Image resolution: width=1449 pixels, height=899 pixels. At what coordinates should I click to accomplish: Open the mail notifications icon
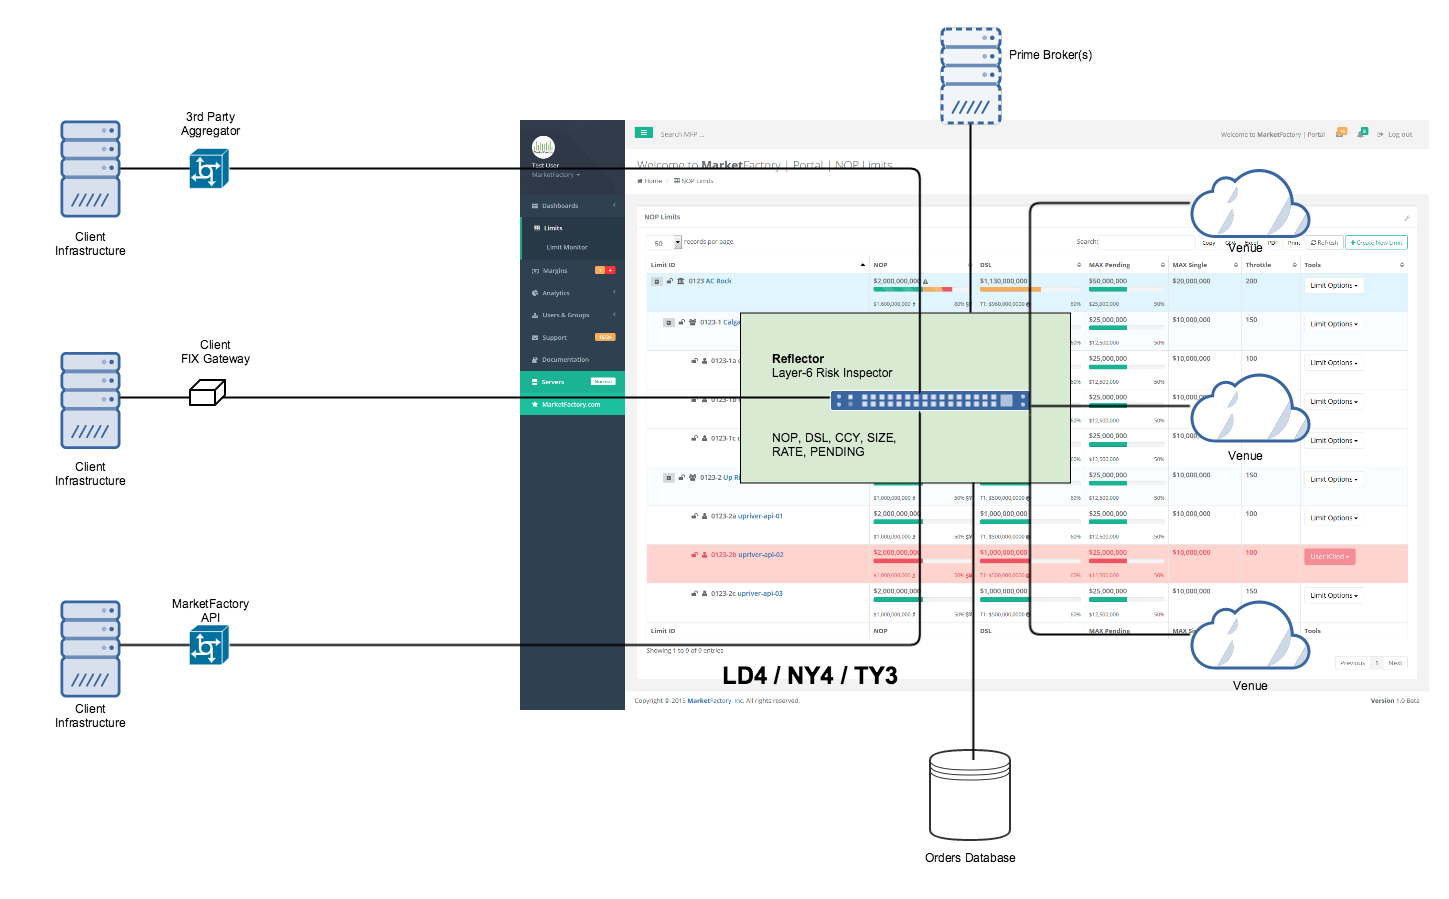point(1341,133)
